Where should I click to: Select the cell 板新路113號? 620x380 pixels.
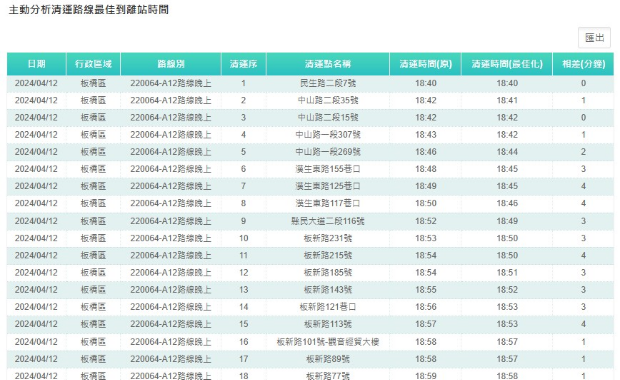pos(328,324)
